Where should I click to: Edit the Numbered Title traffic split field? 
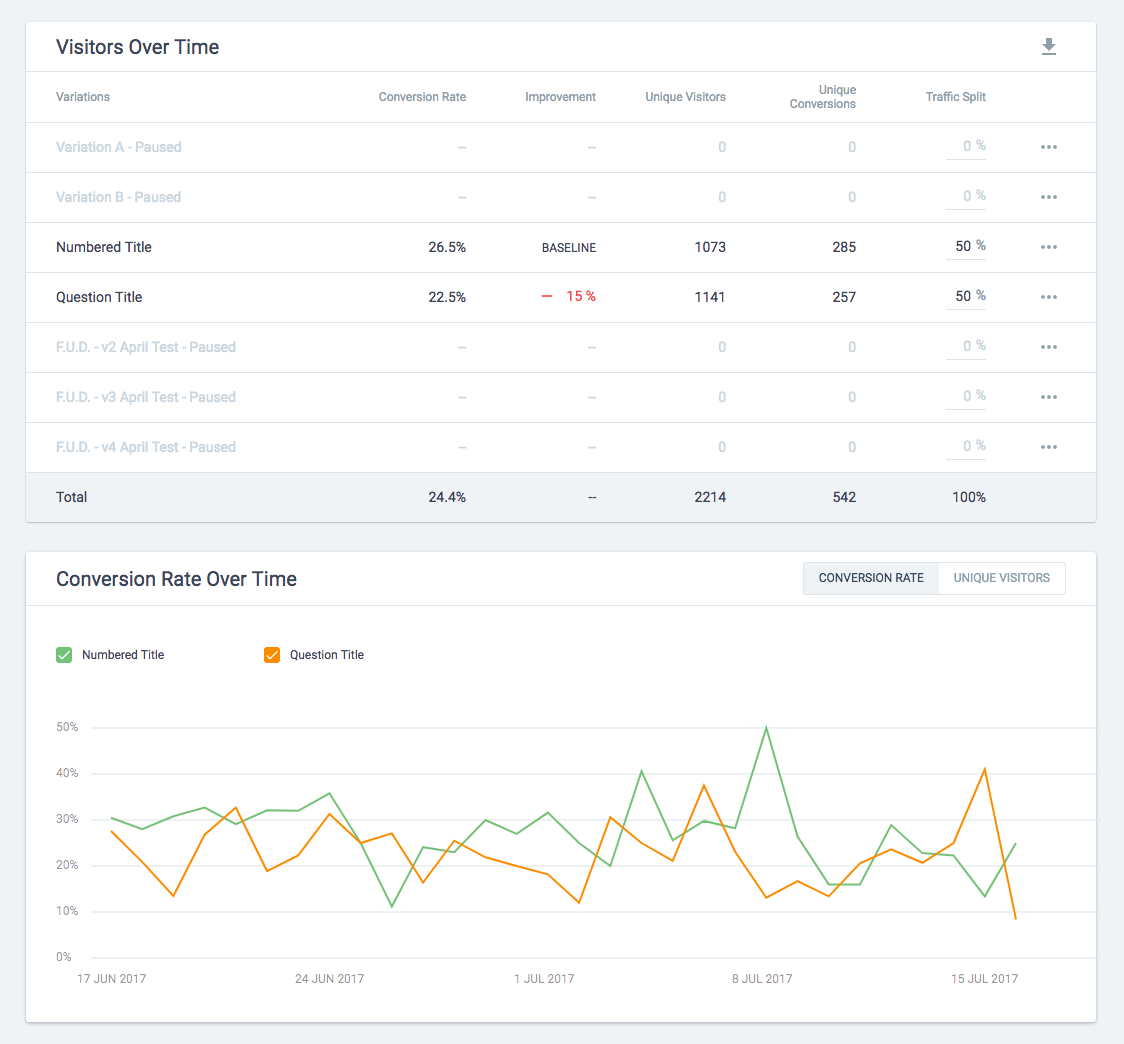(963, 246)
